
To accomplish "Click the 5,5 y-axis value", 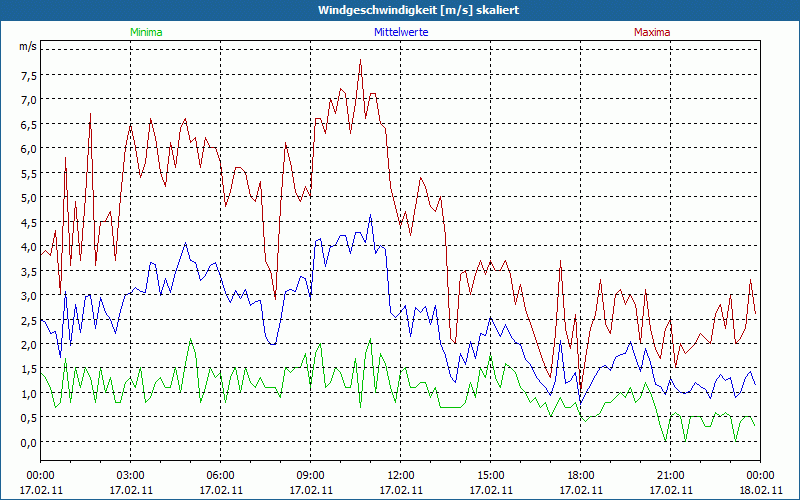I will (x=29, y=174).
